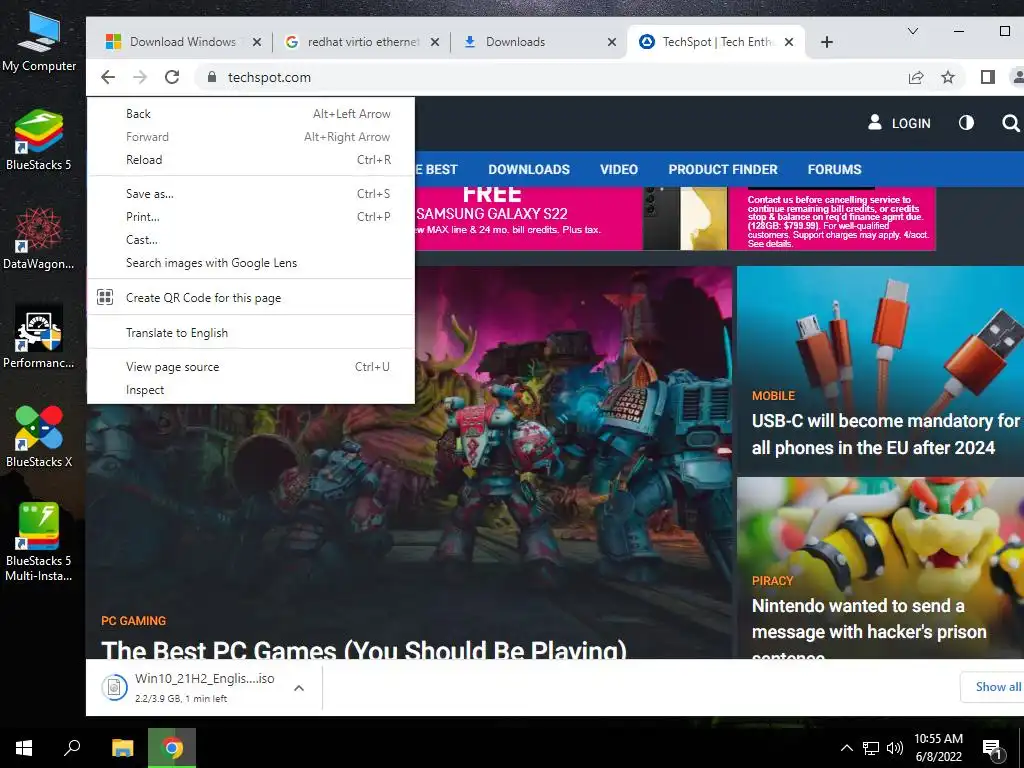Open the Windows Start menu
The height and width of the screenshot is (768, 1024).
(24, 748)
